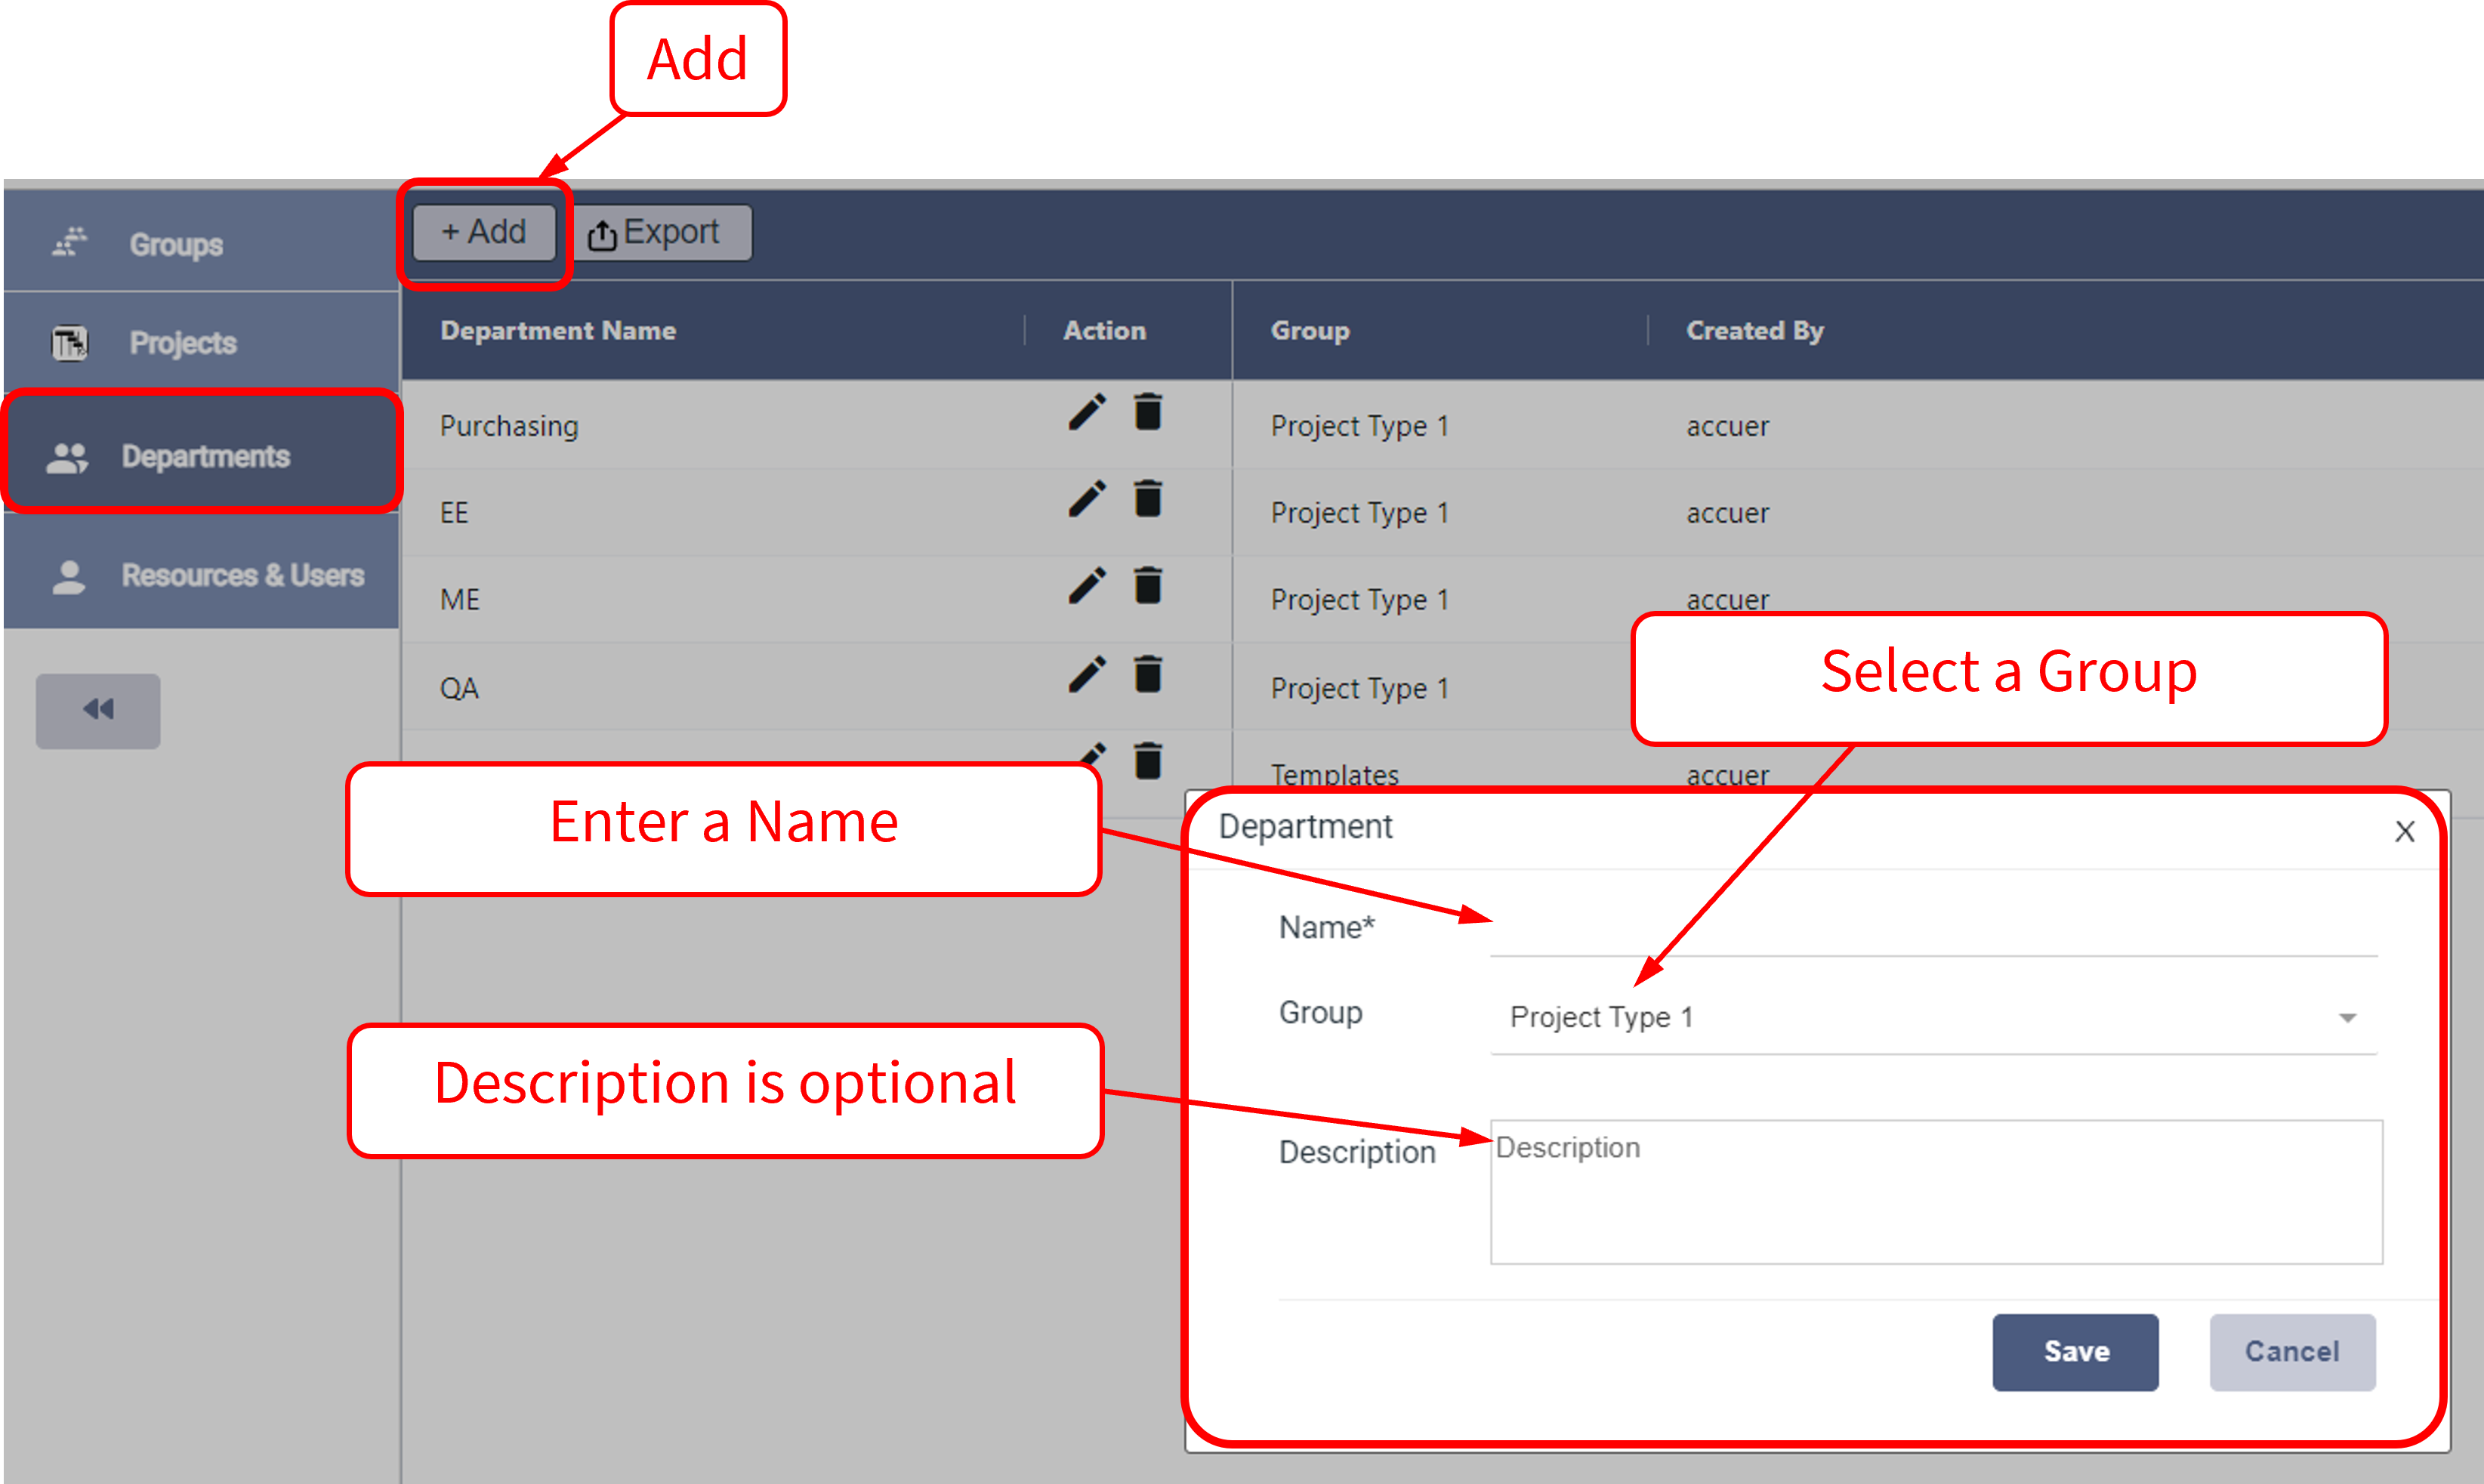The height and width of the screenshot is (1484, 2484).
Task: Open the Groups sidebar section
Action: (x=175, y=244)
